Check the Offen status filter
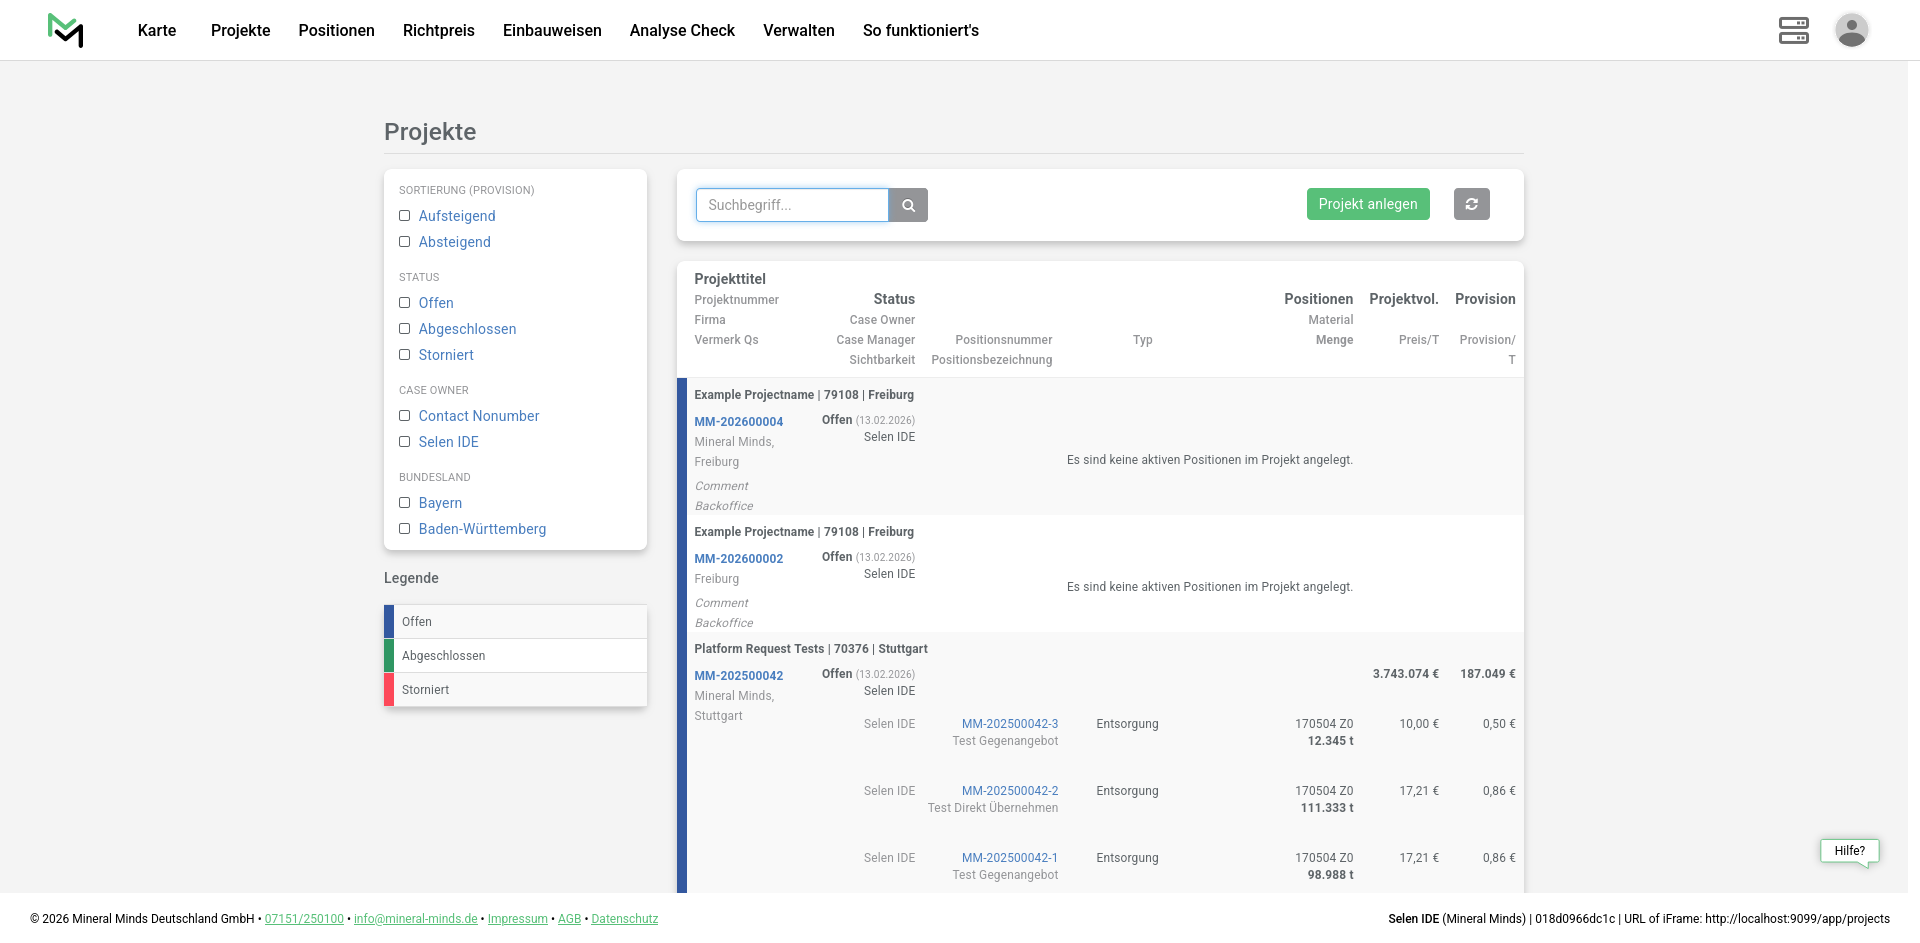Viewport: 1920px width, 943px height. tap(405, 303)
